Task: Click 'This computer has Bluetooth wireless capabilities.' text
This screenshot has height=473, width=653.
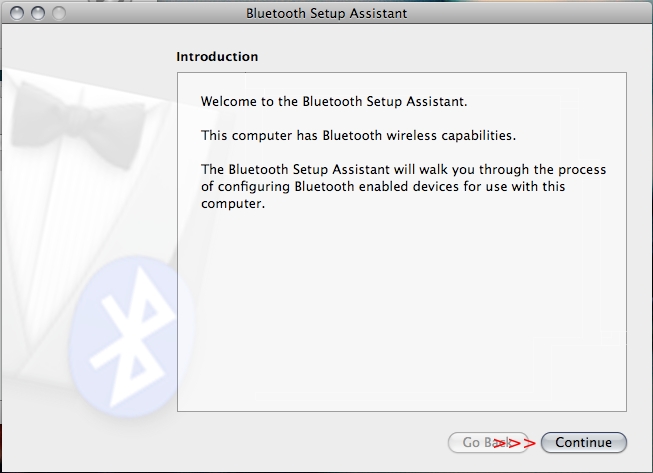Action: pyautogui.click(x=358, y=136)
